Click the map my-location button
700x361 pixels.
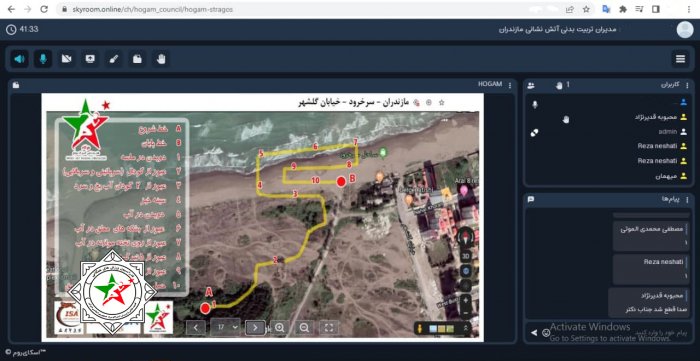pyautogui.click(x=466, y=270)
